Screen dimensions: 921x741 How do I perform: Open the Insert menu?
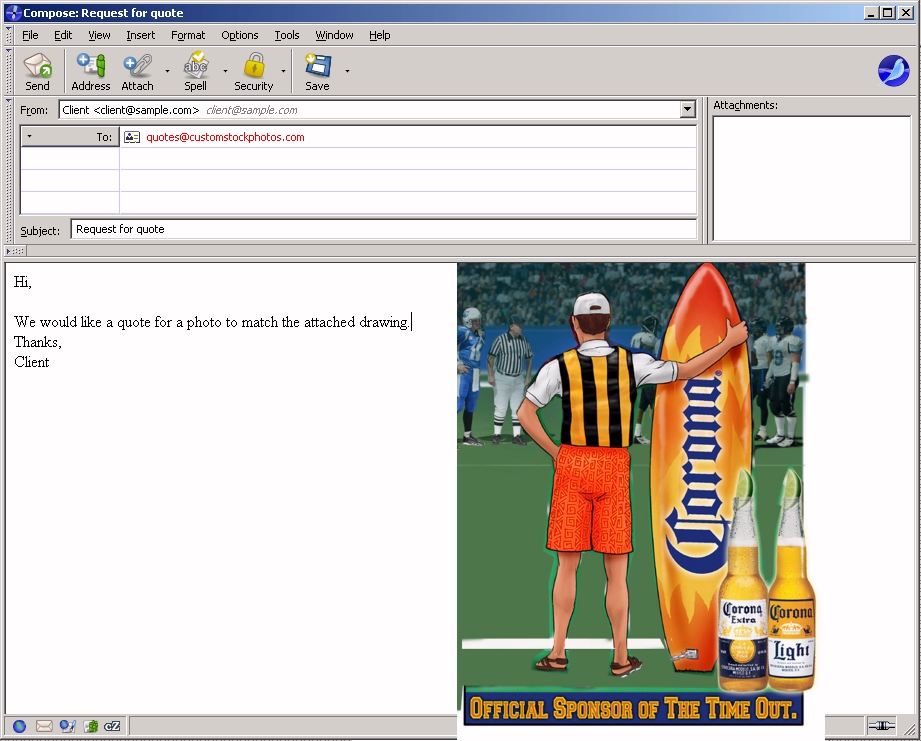(140, 35)
